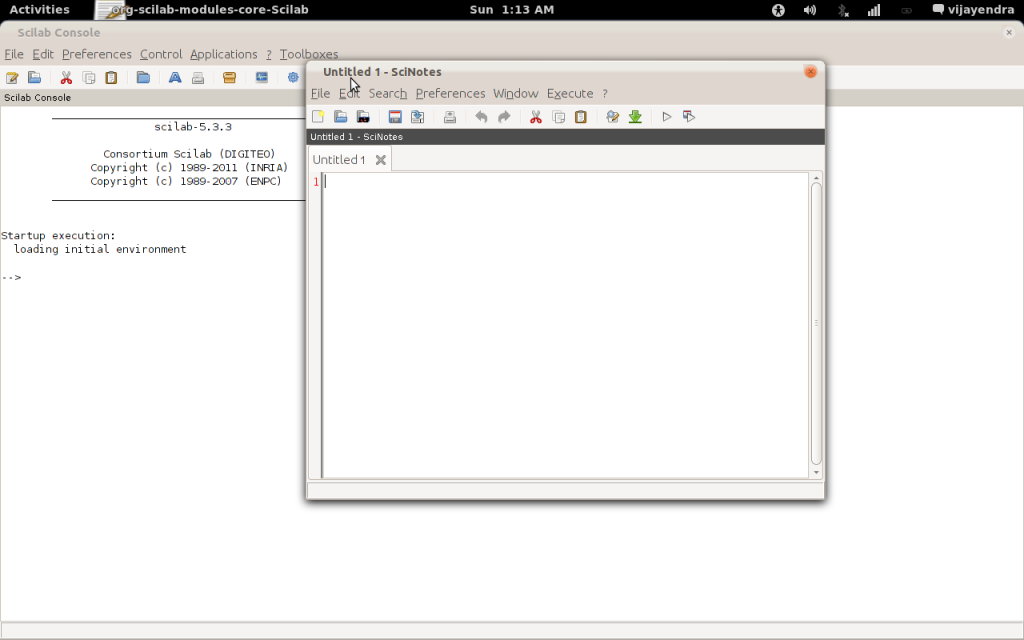Open the SciNotes Edit menu
The image size is (1024, 640).
349,93
